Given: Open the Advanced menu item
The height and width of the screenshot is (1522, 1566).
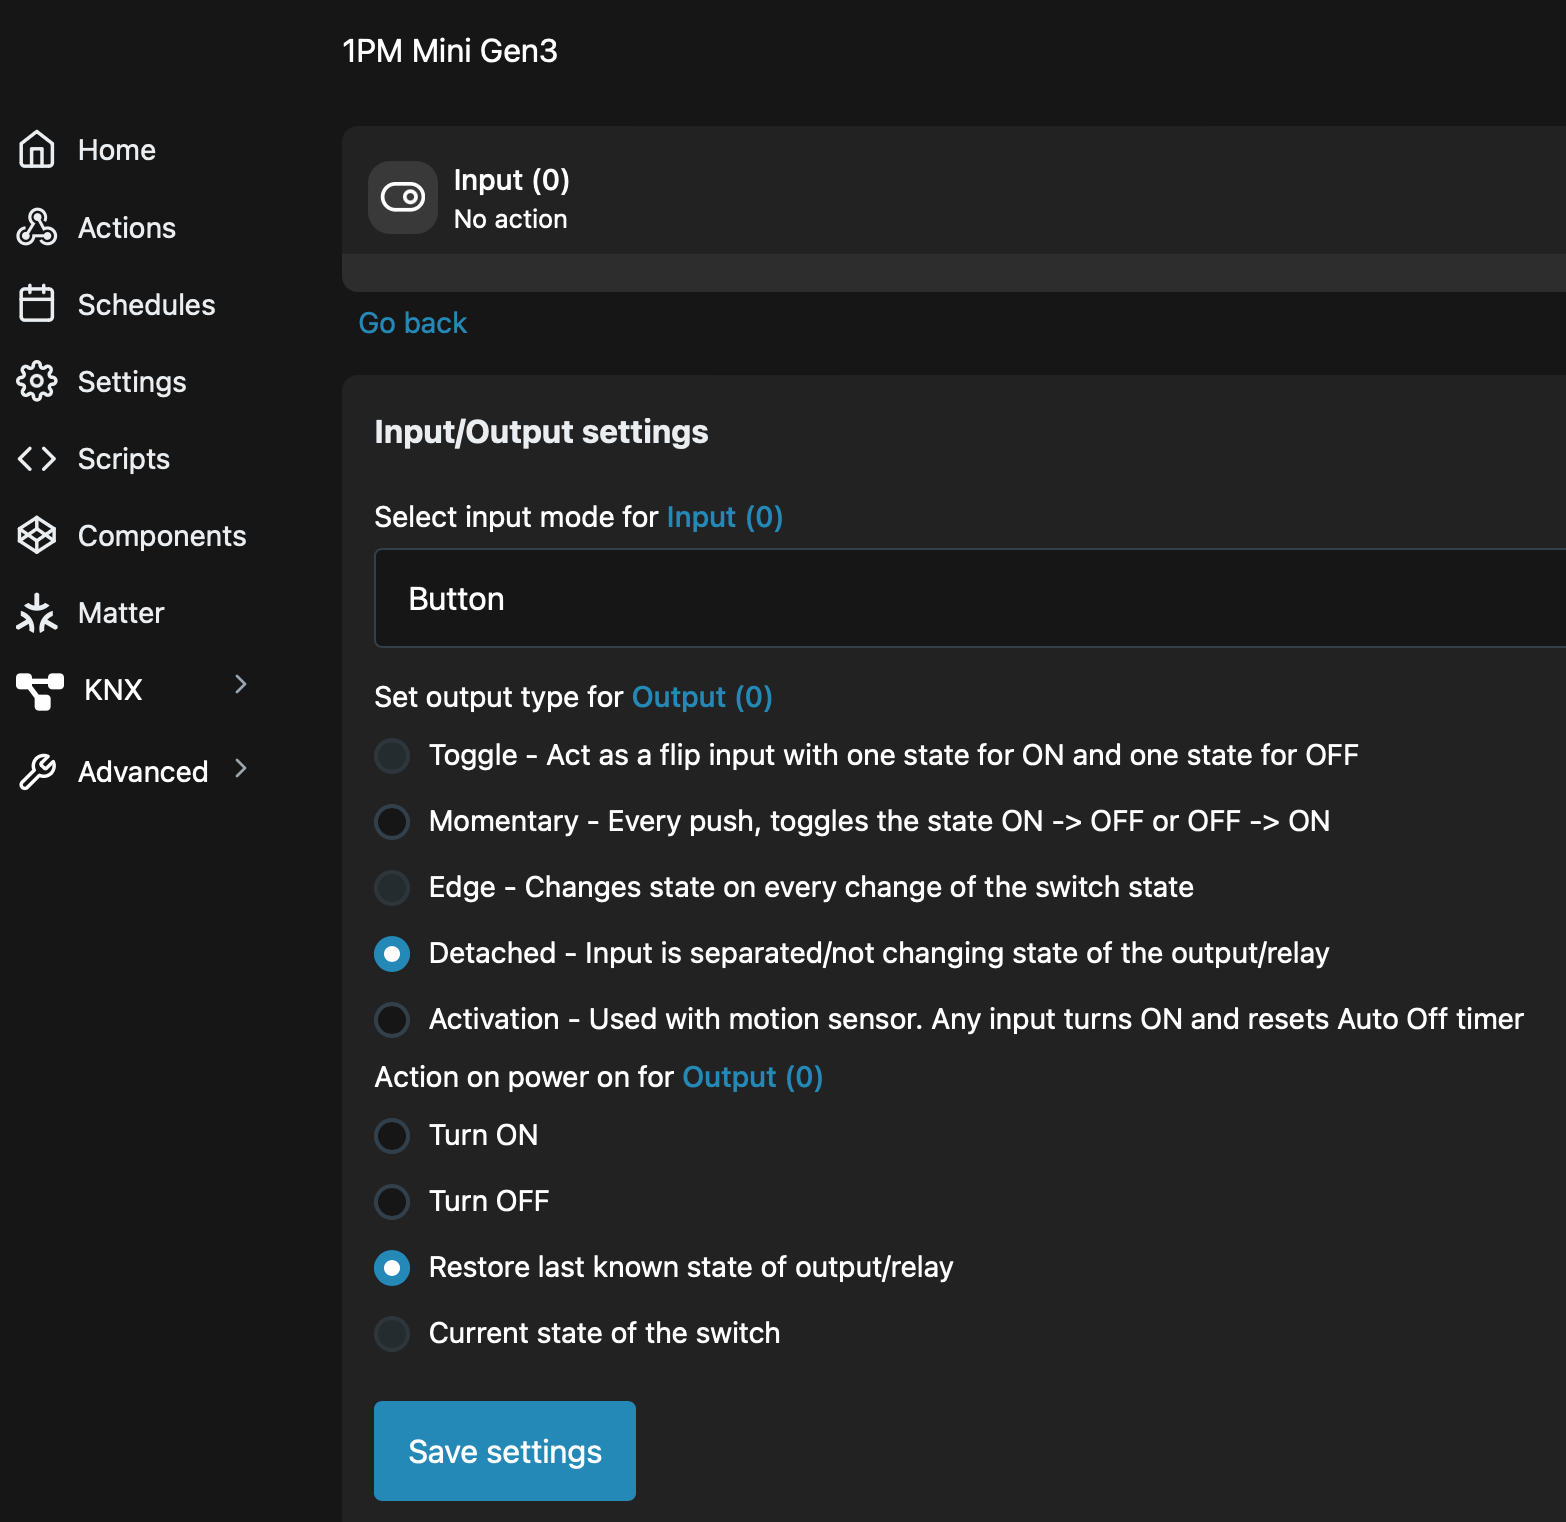Looking at the screenshot, I should point(143,772).
